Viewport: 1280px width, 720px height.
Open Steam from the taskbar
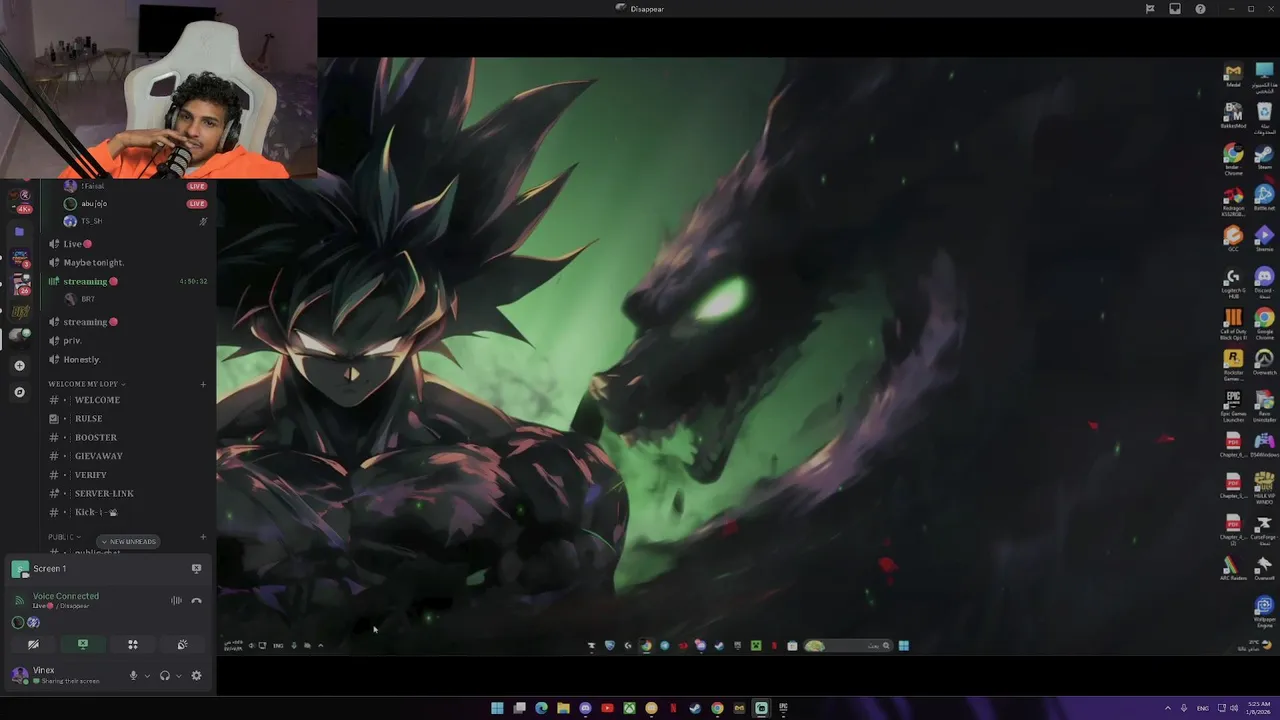coord(695,708)
